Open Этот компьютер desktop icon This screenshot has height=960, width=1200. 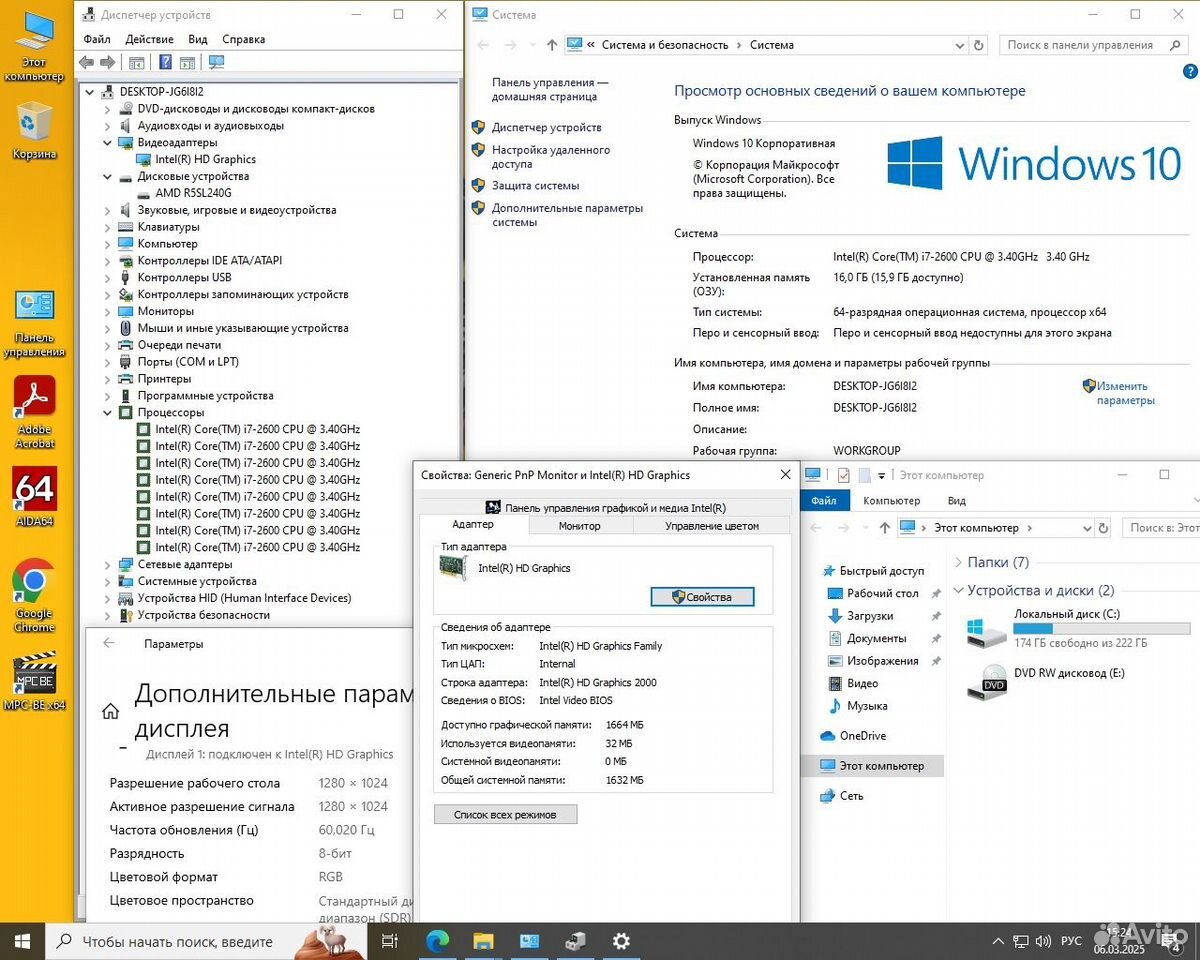pos(34,47)
